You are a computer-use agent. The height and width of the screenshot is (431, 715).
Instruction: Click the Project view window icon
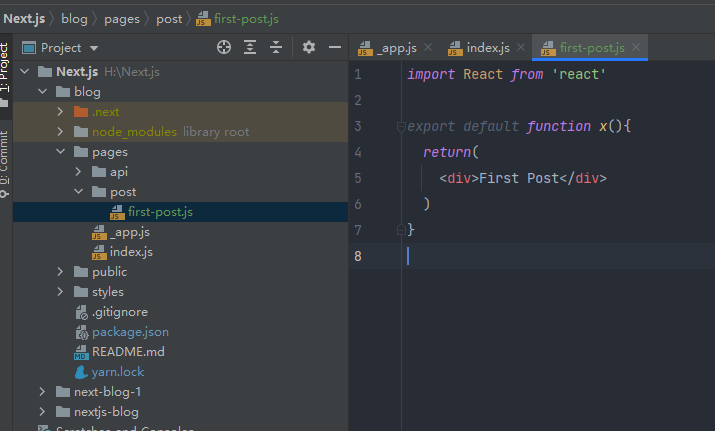pyautogui.click(x=29, y=47)
